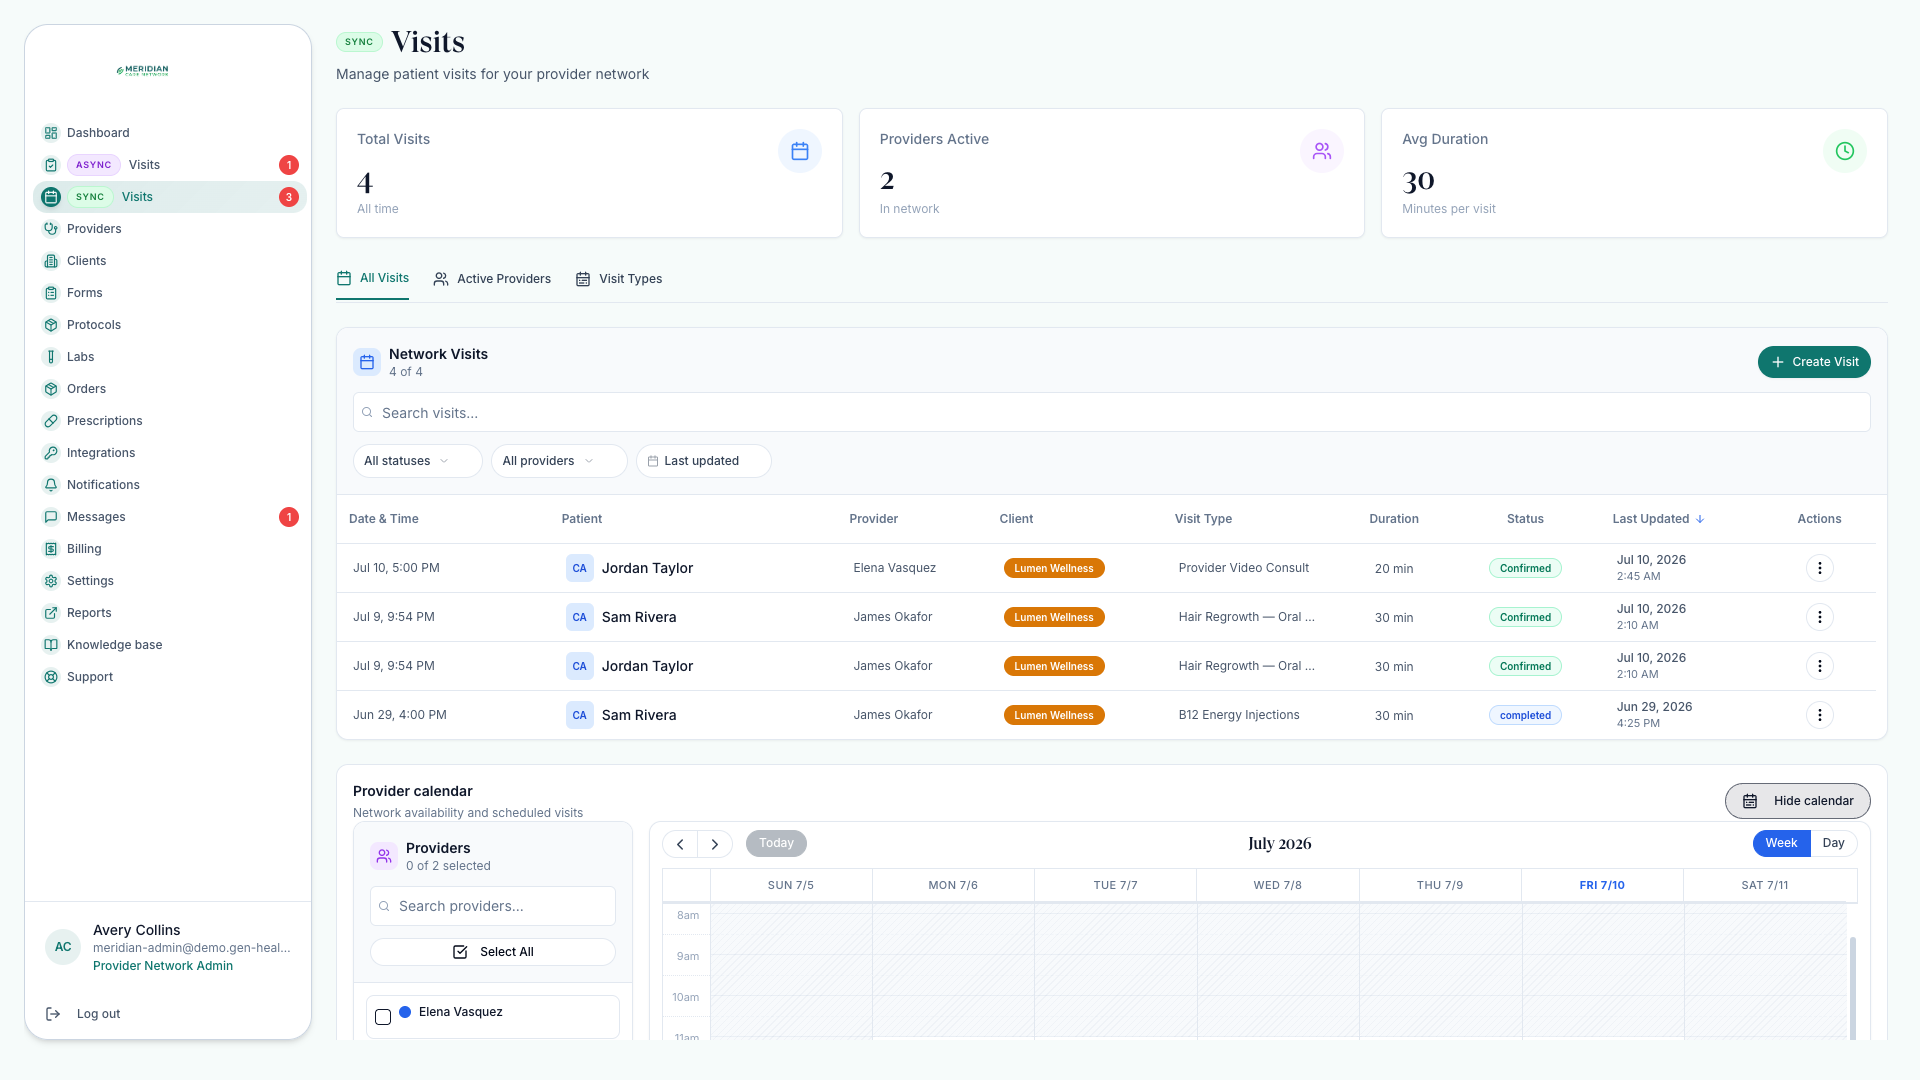
Task: Open actions menu for Jordan Taylor Jul 9 visit
Action: (x=1820, y=666)
